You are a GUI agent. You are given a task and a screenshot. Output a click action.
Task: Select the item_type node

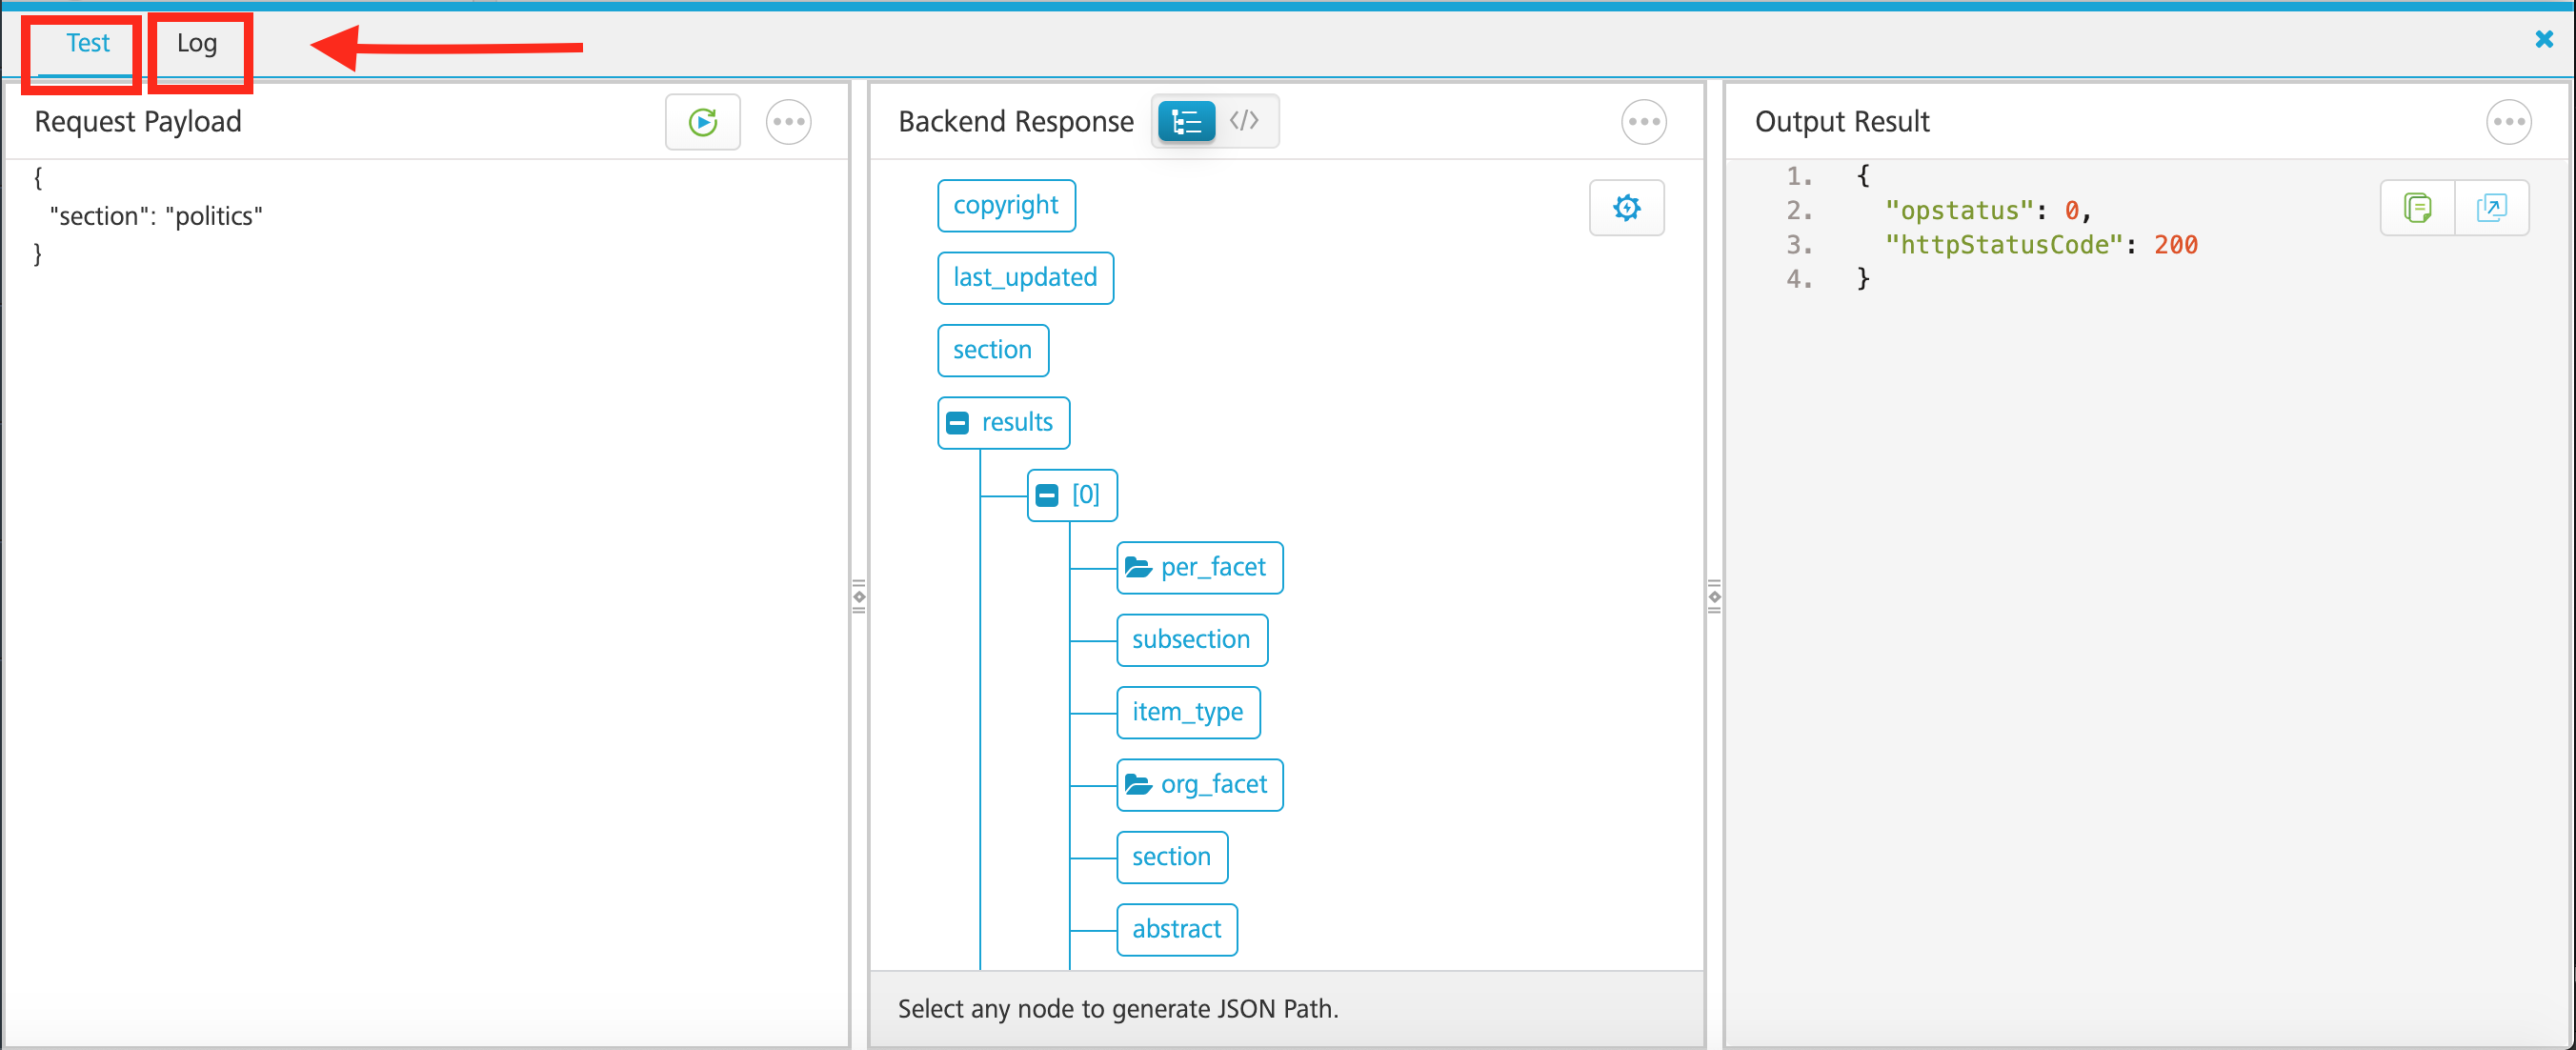click(1188, 712)
